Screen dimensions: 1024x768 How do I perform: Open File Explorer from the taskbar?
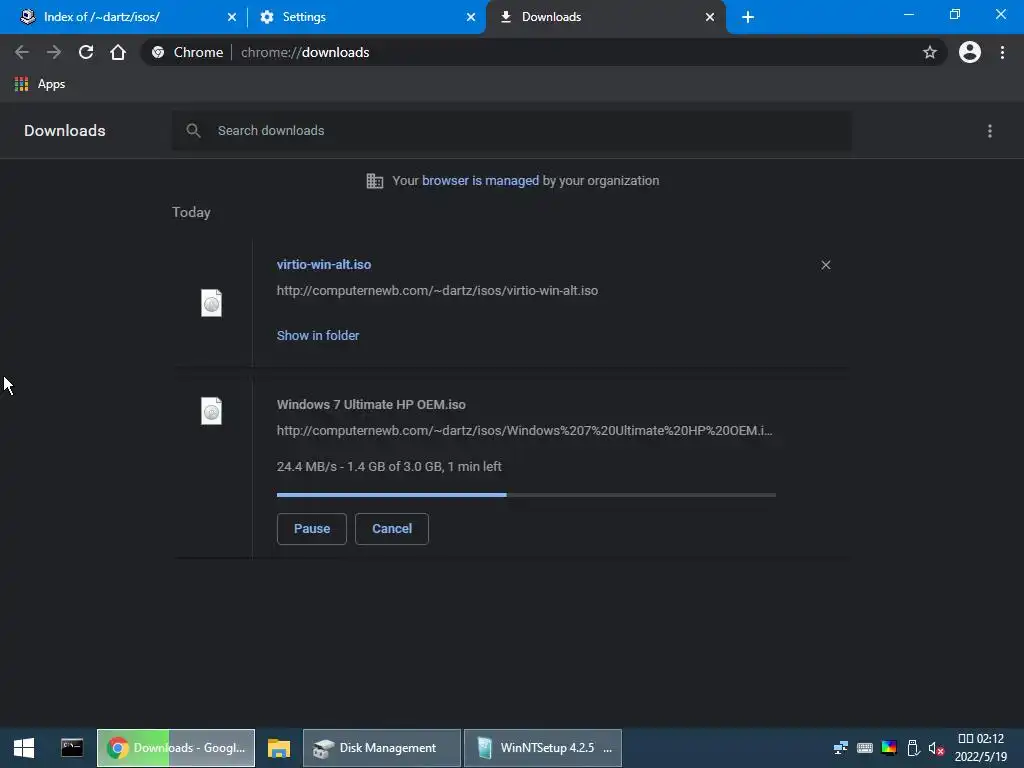tap(279, 748)
